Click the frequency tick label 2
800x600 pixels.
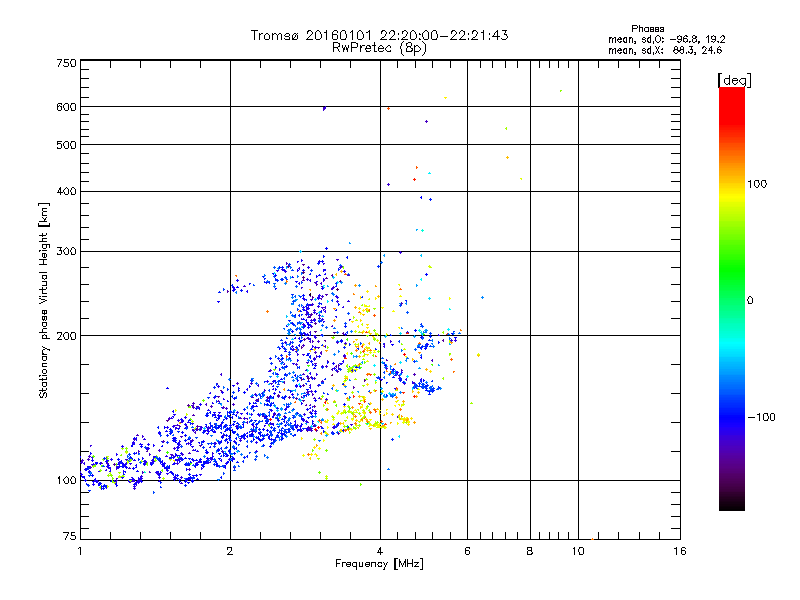[230, 551]
